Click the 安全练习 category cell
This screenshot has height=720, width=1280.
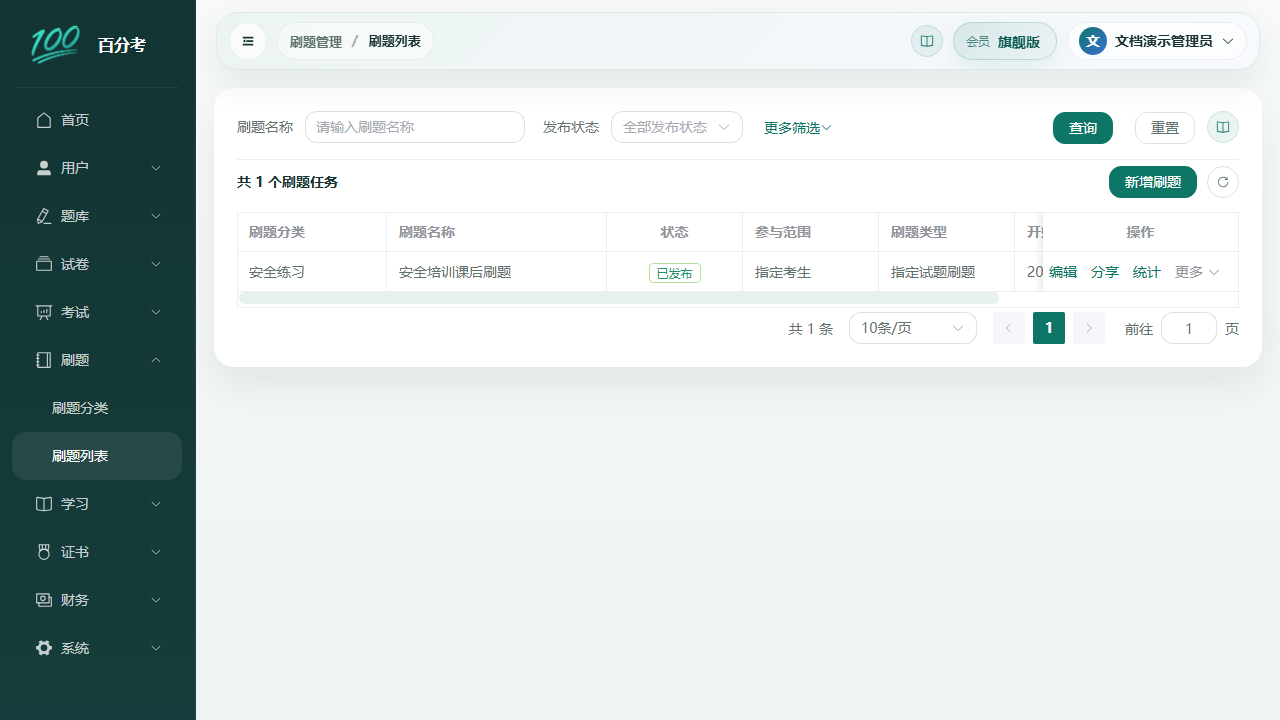coord(312,272)
